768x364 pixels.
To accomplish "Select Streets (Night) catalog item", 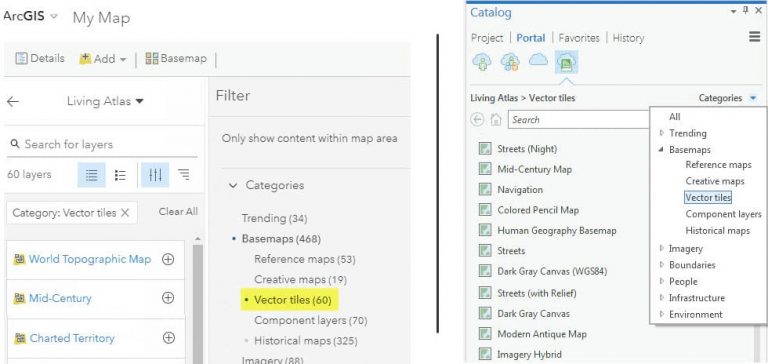I will tap(518, 149).
